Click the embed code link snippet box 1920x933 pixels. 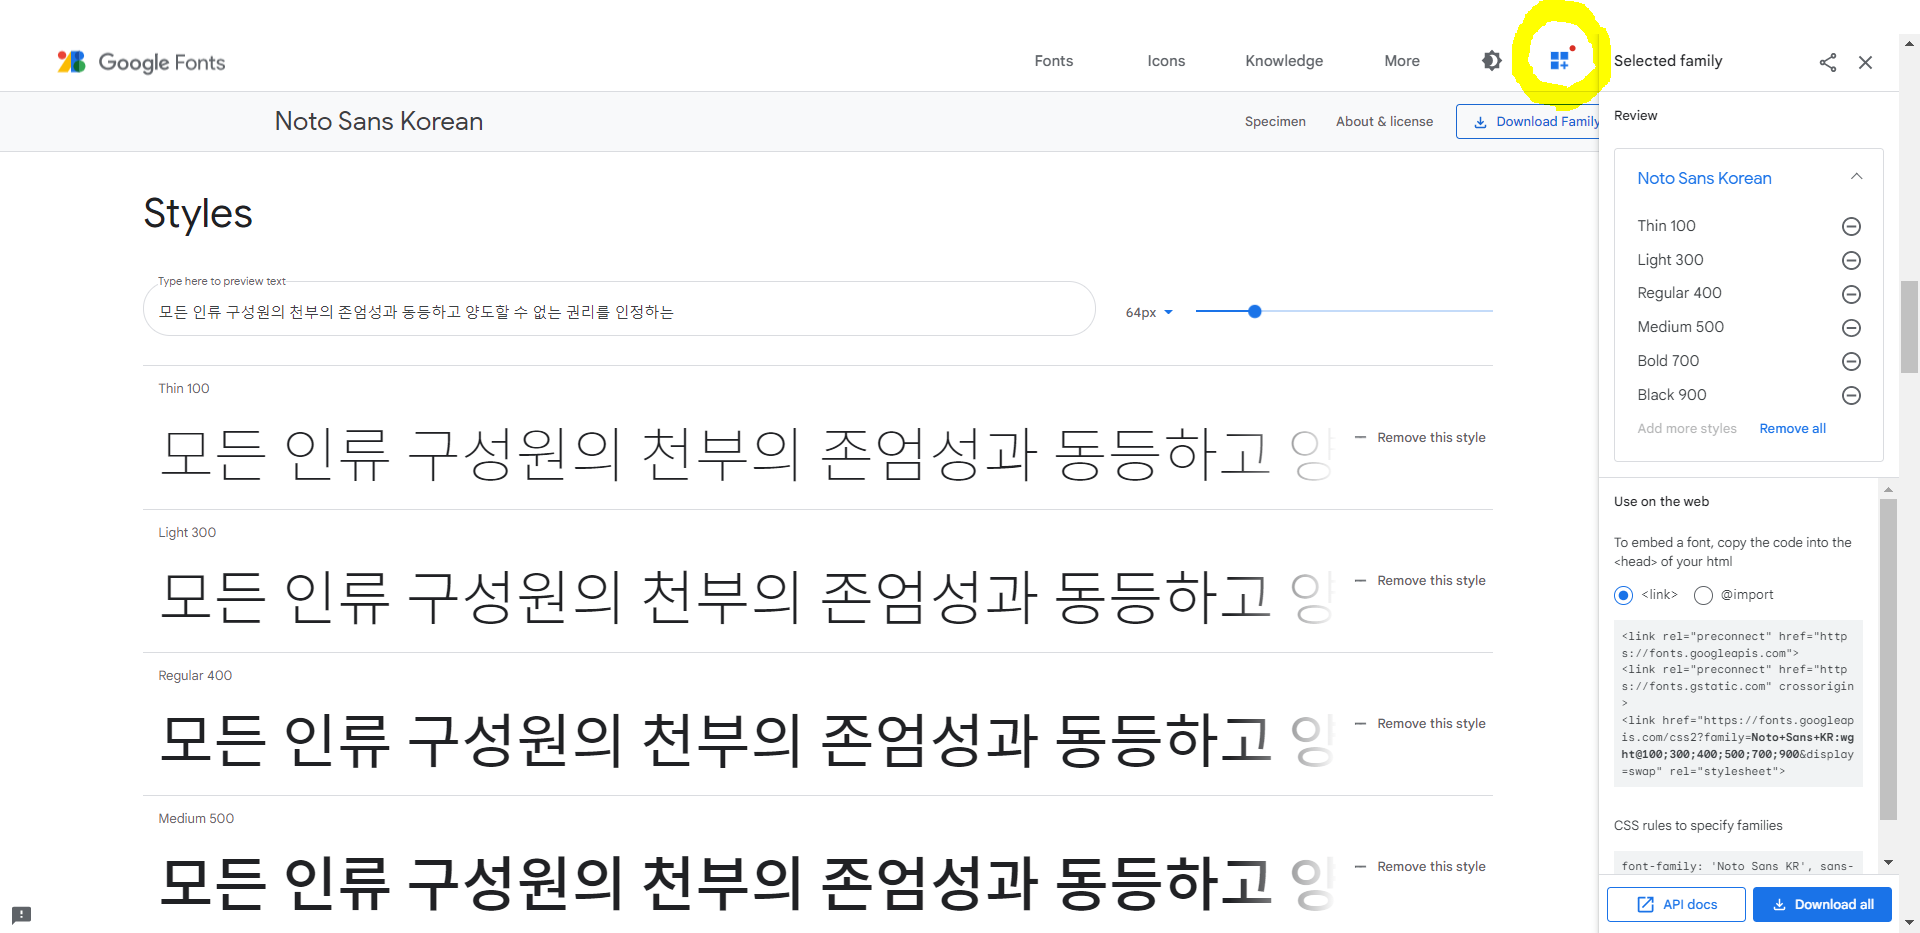coord(1738,703)
